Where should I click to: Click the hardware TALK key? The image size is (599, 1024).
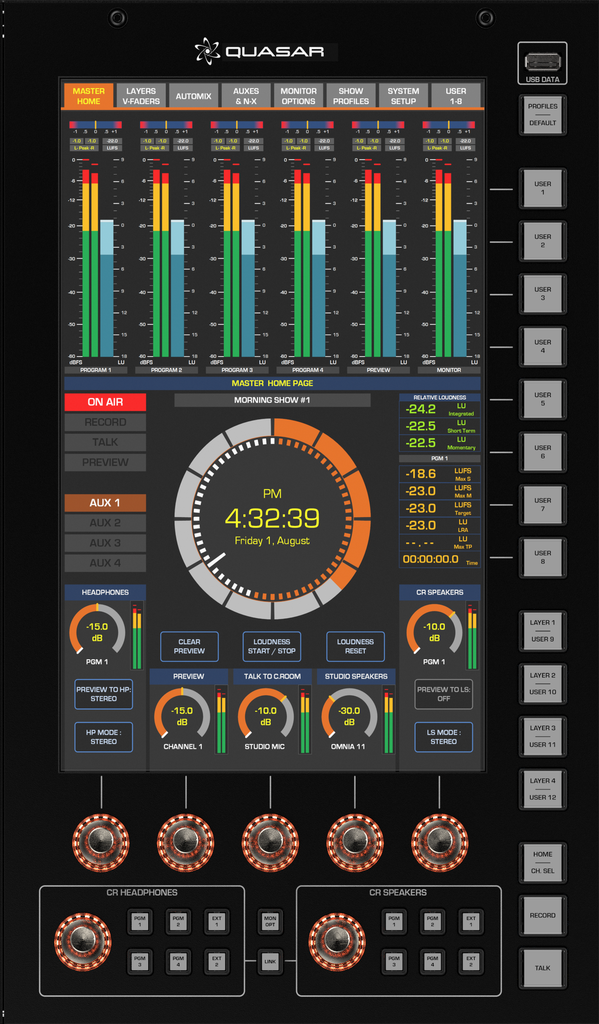pyautogui.click(x=542, y=968)
